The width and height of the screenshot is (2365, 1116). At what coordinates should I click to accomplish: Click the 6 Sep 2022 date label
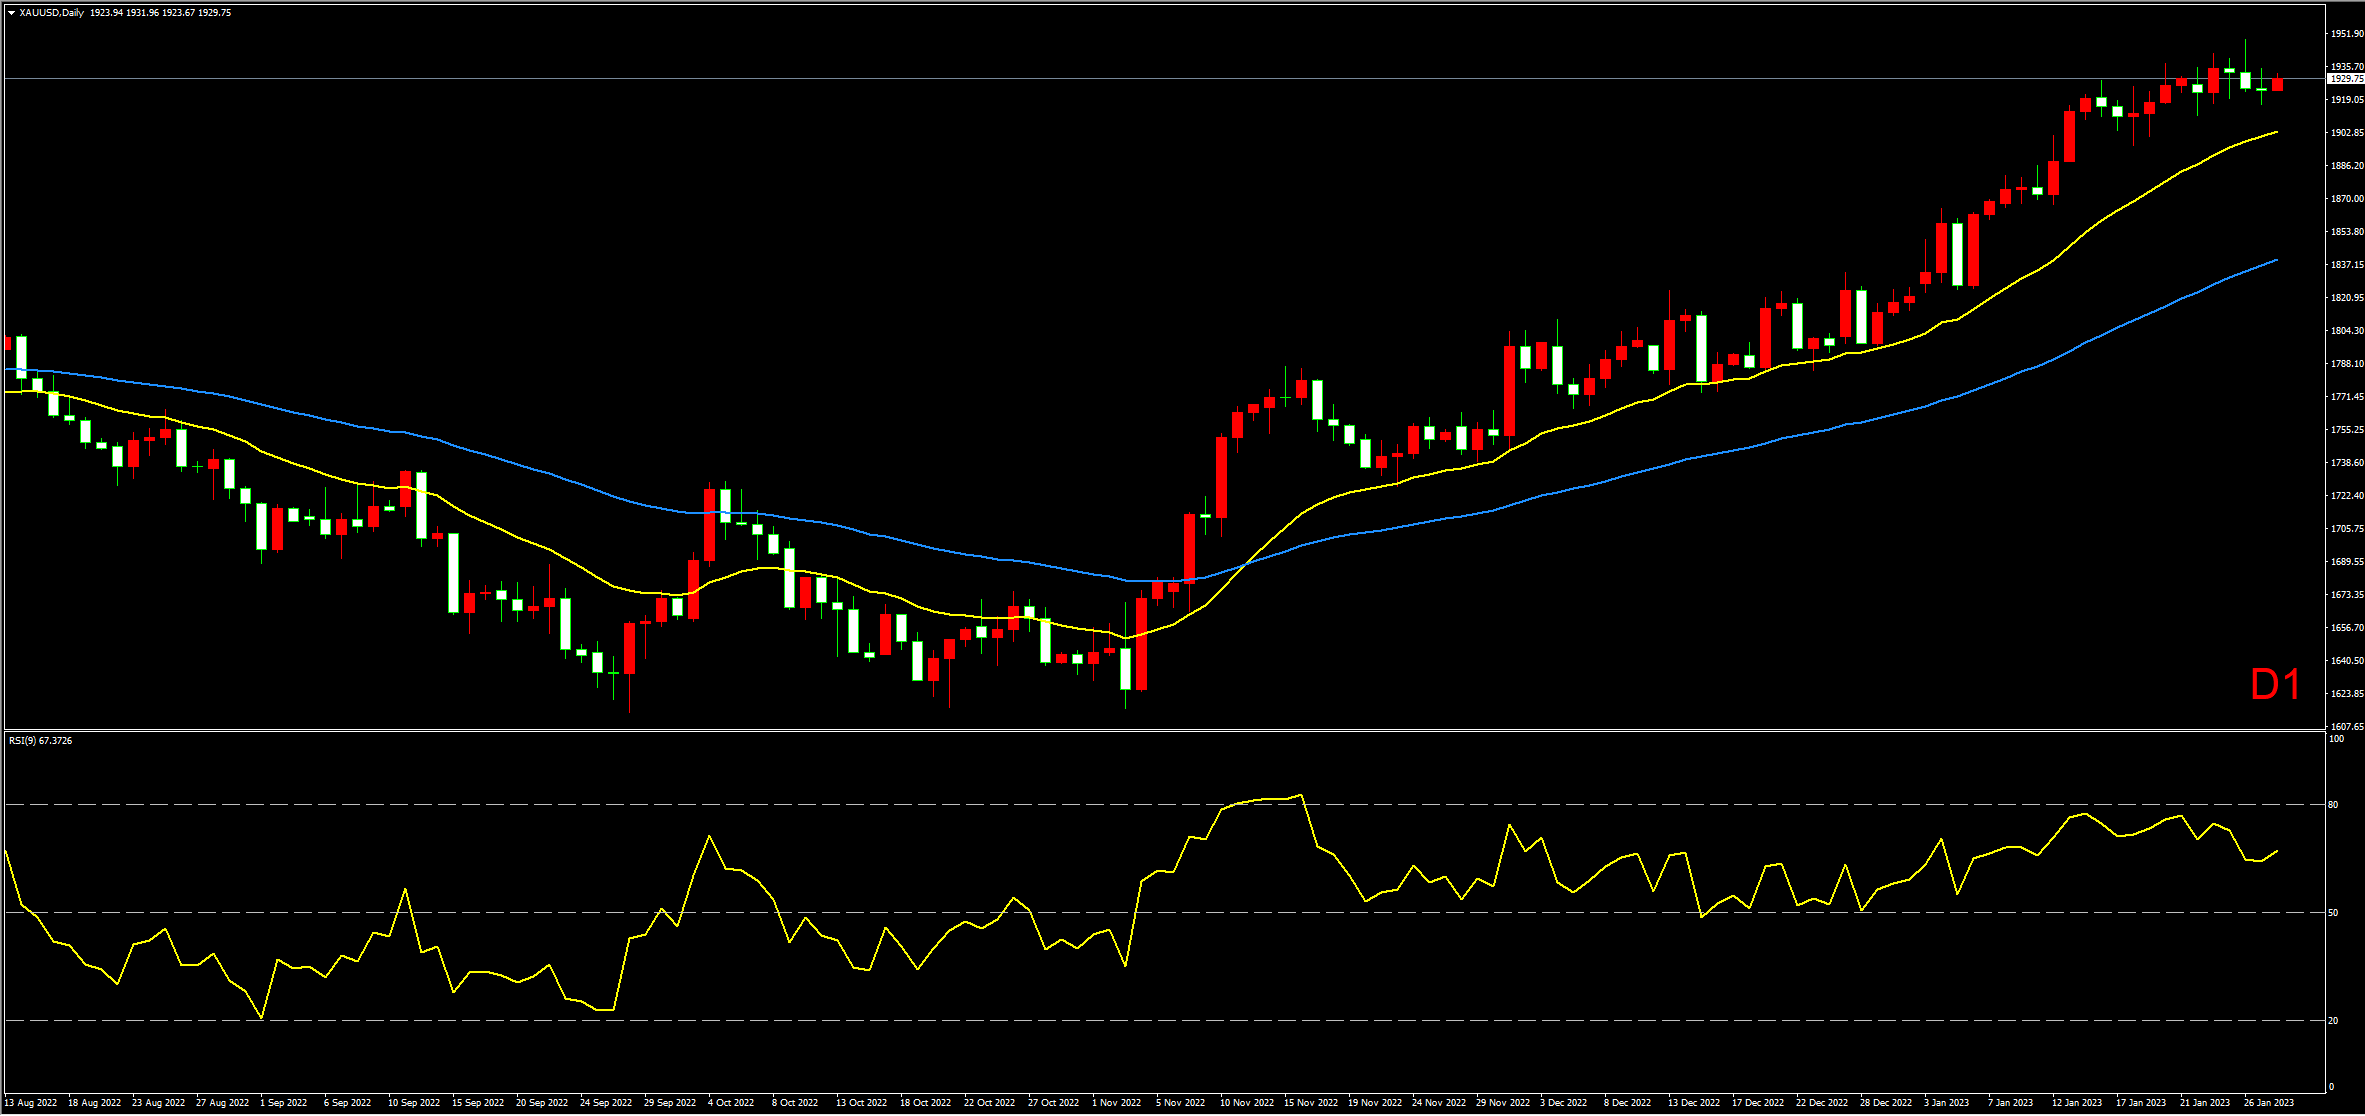(x=348, y=1103)
